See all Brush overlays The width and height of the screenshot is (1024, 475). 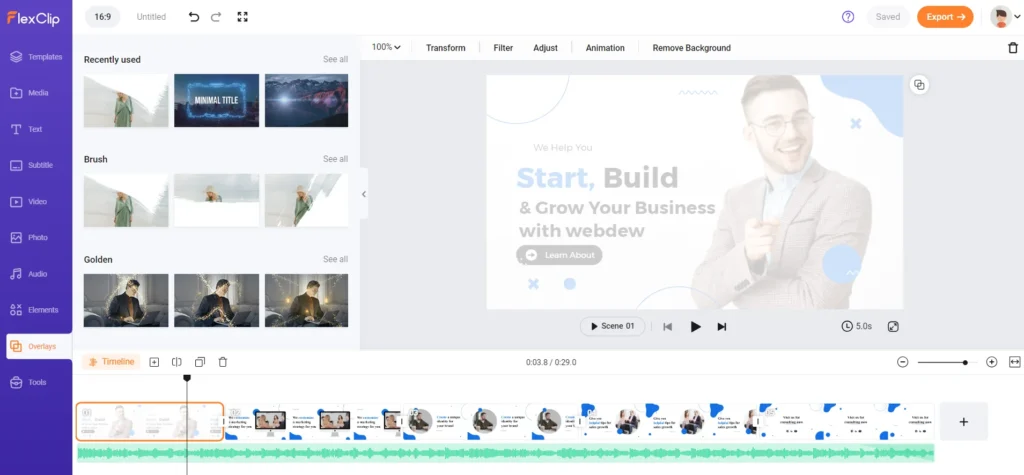[x=335, y=159]
